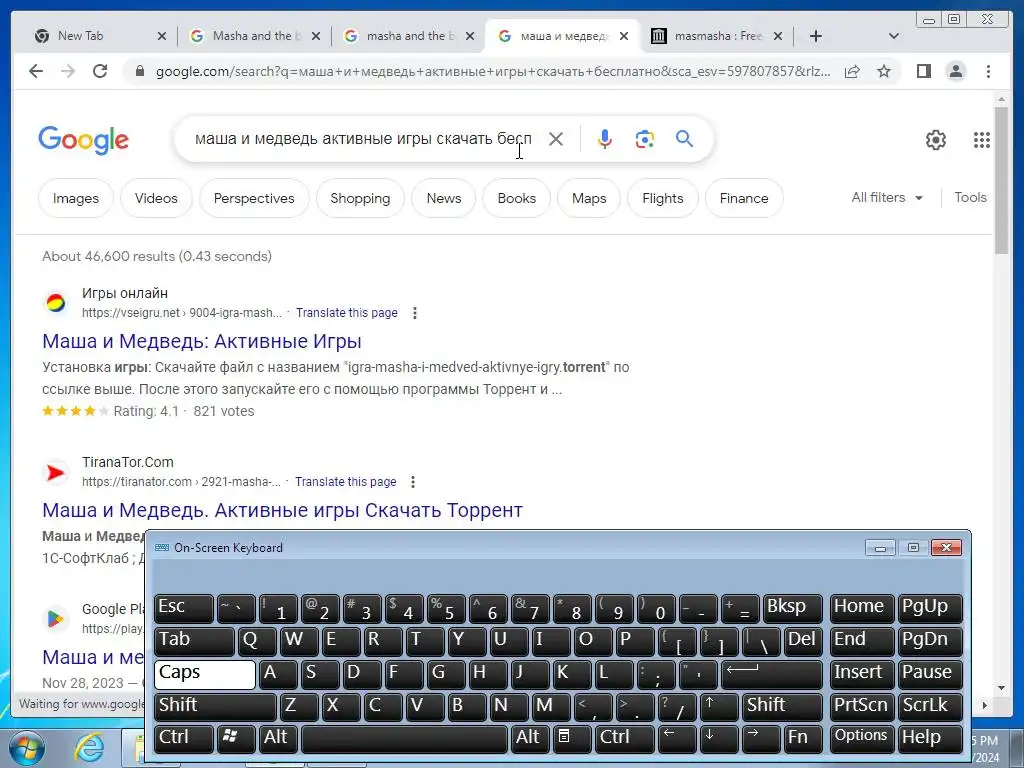
Task: Toggle the Fn key
Action: (x=802, y=738)
